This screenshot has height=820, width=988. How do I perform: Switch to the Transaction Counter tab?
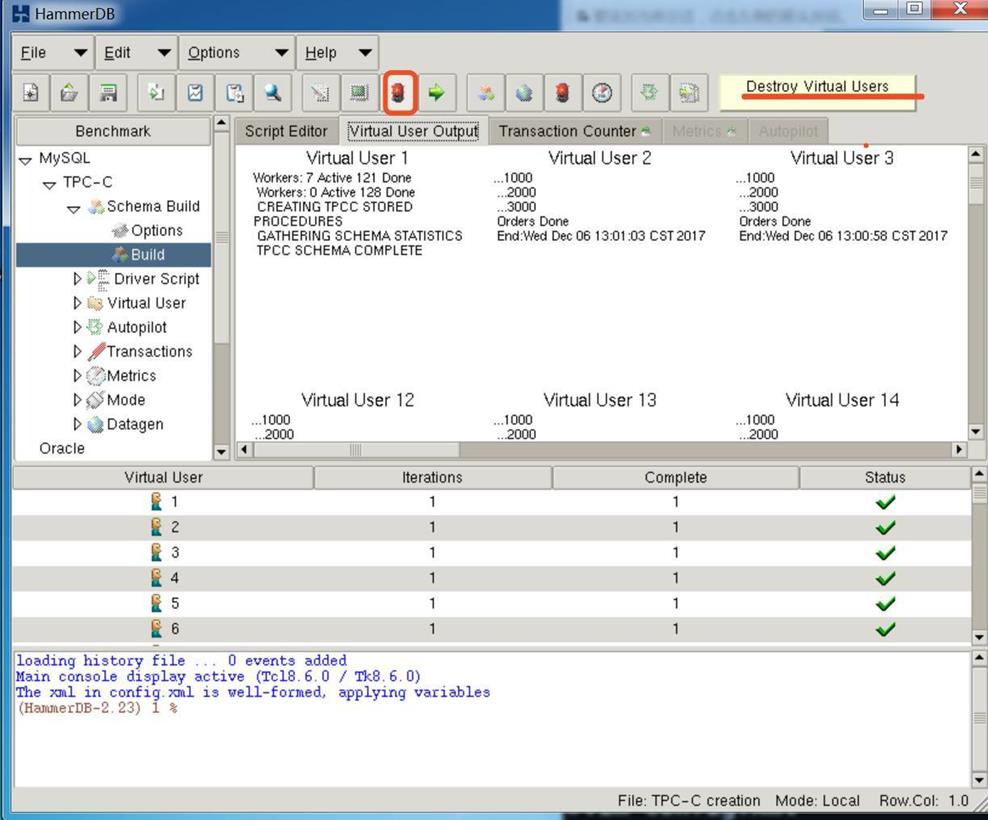(567, 131)
